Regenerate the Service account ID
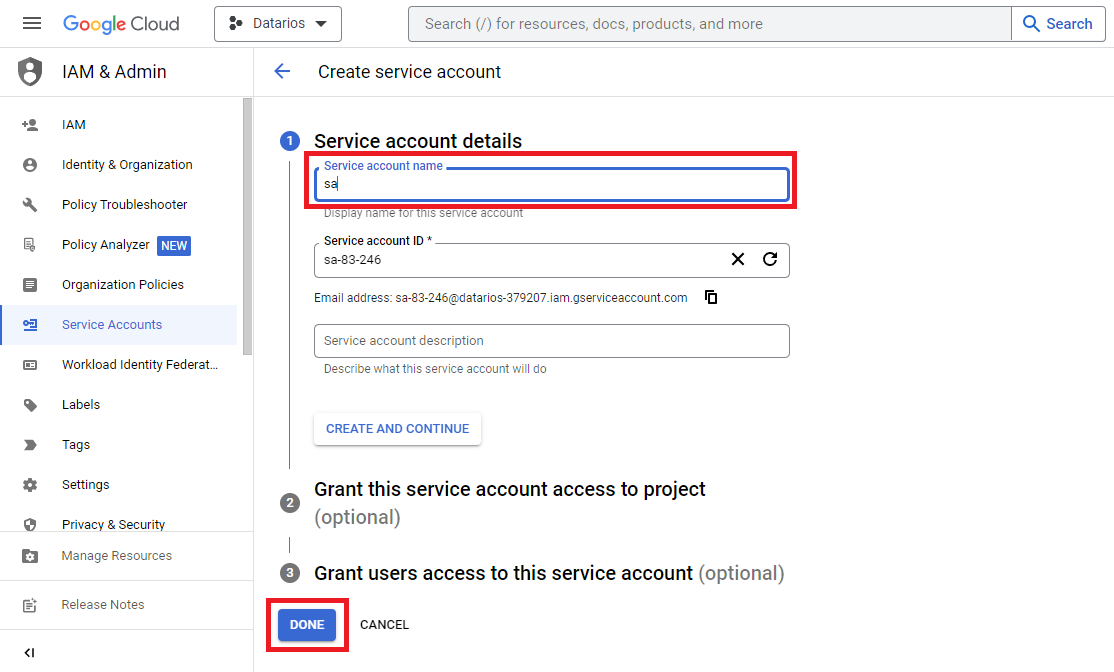1114x672 pixels. coord(770,259)
